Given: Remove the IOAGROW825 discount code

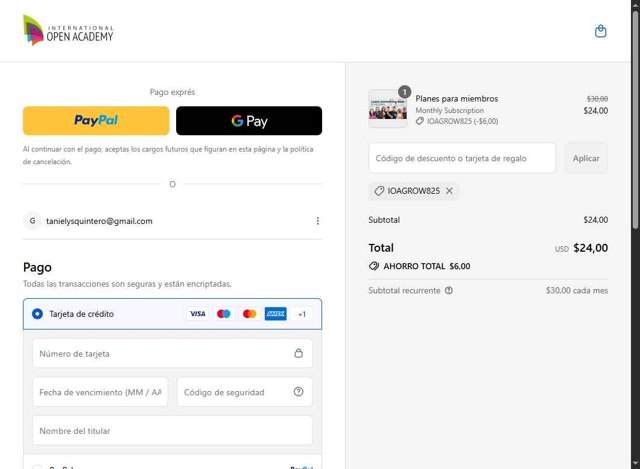Looking at the screenshot, I should pyautogui.click(x=449, y=191).
